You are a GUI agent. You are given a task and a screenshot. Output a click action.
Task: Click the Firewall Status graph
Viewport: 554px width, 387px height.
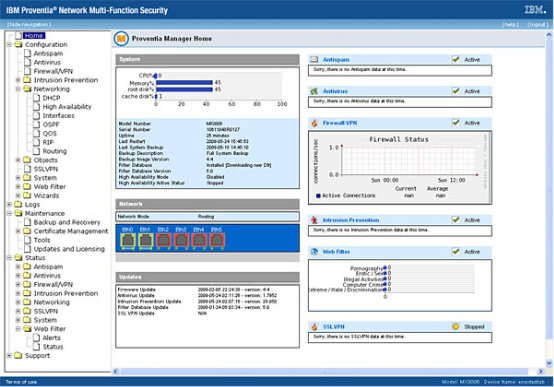[400, 168]
